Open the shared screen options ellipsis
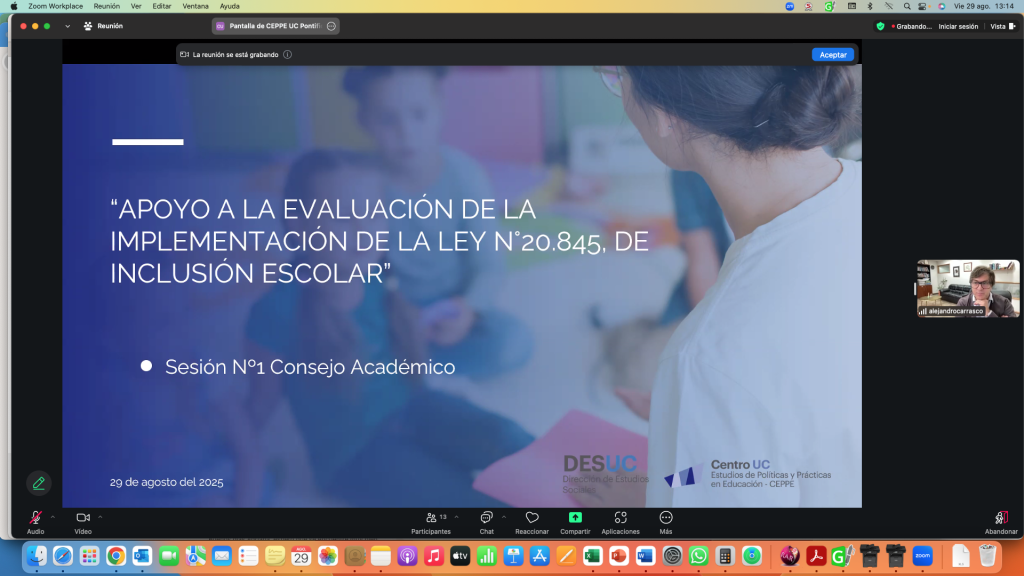The image size is (1024, 576). point(331,26)
